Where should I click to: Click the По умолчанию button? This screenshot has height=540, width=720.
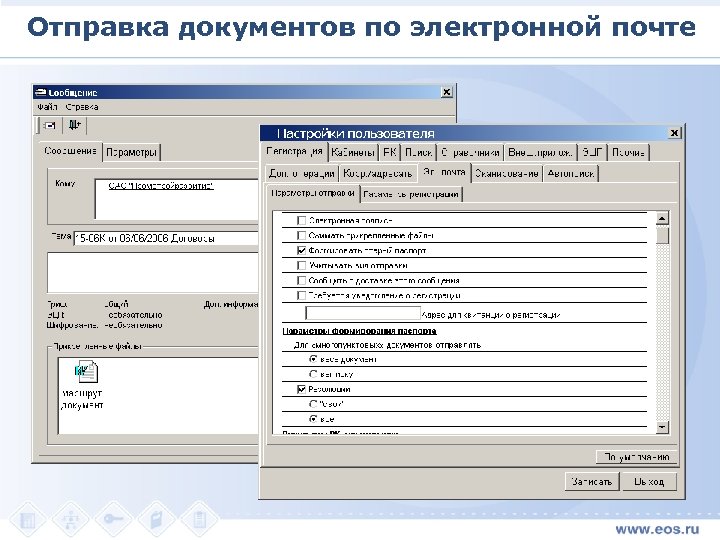point(636,457)
